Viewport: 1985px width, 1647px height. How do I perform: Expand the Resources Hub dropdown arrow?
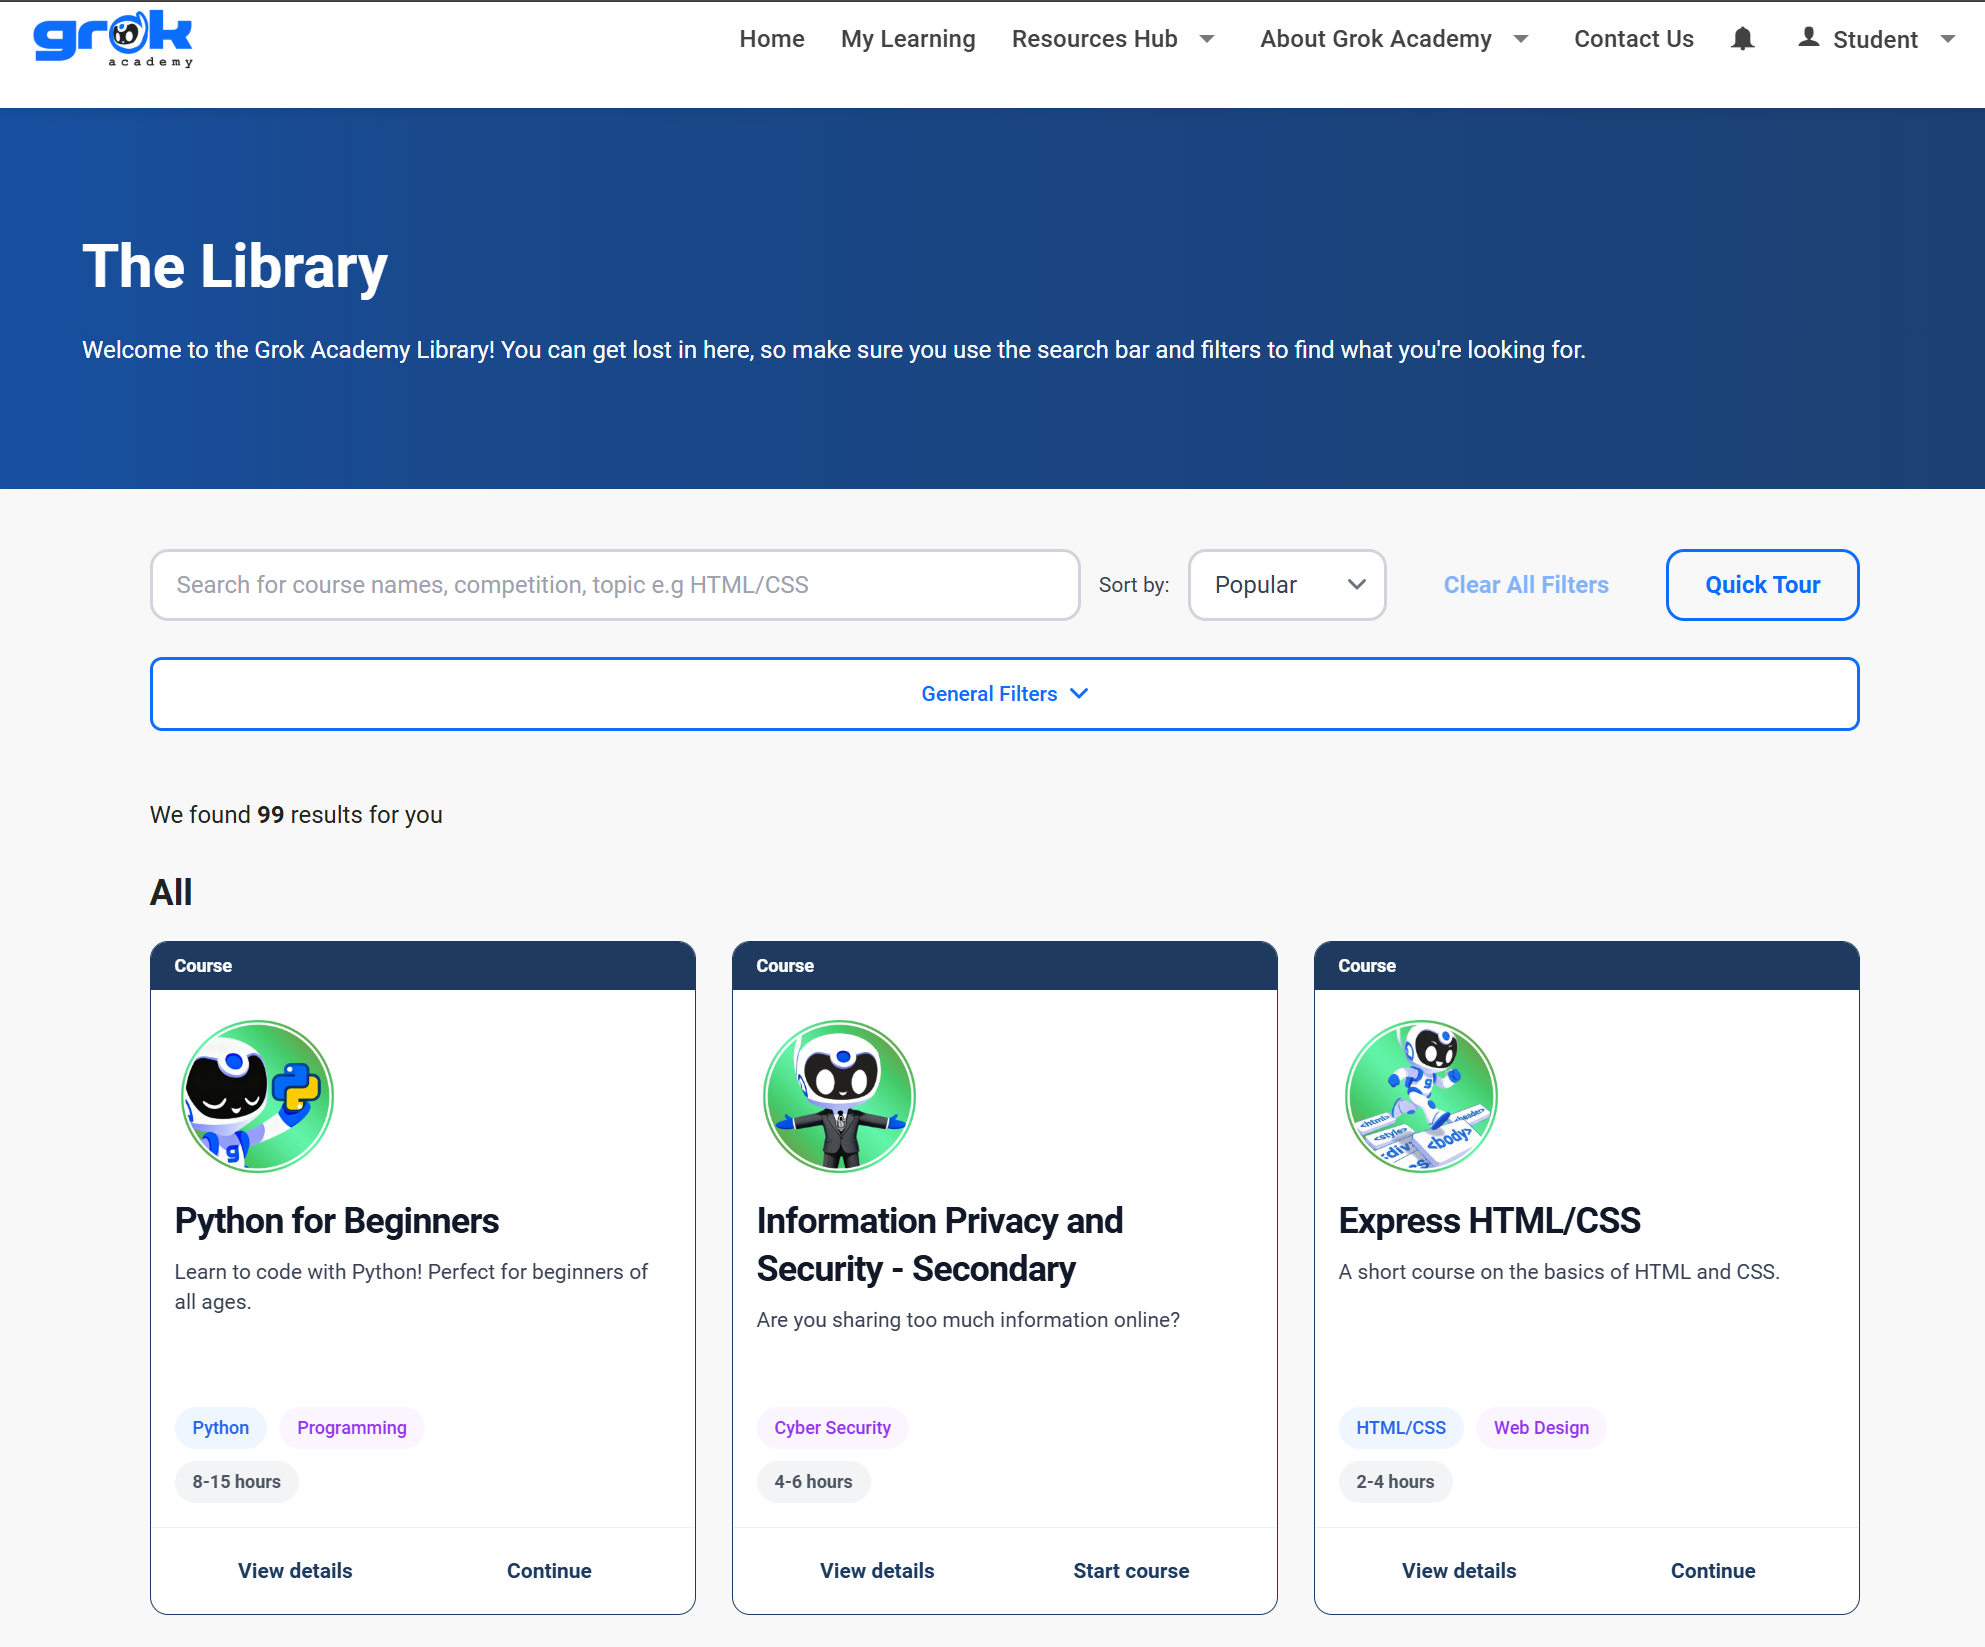[1207, 39]
